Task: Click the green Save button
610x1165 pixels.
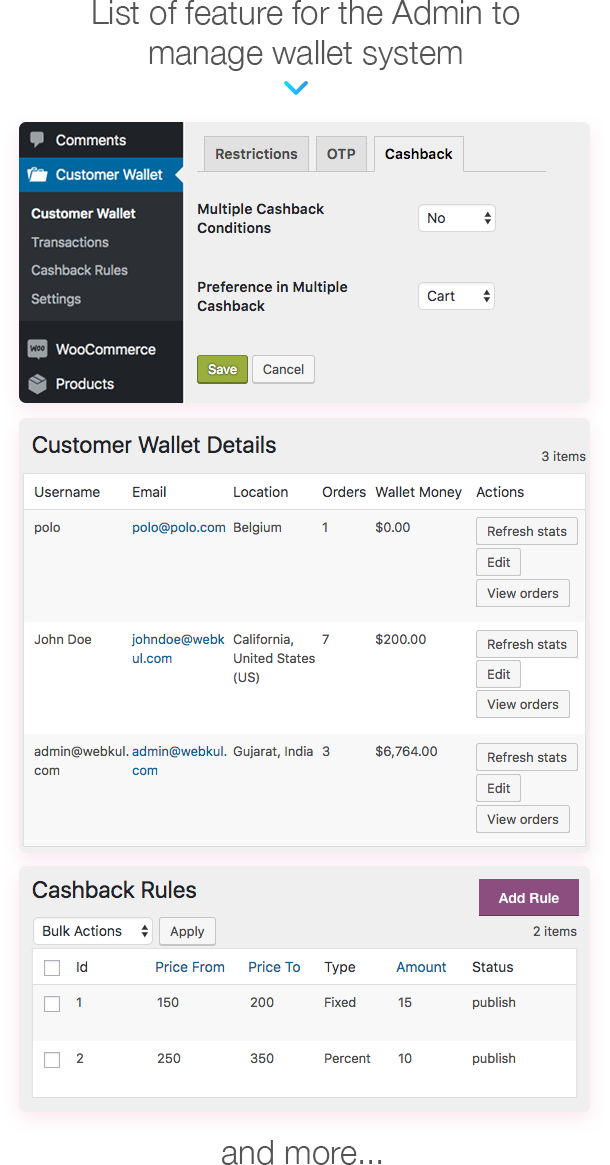Action: (x=222, y=369)
